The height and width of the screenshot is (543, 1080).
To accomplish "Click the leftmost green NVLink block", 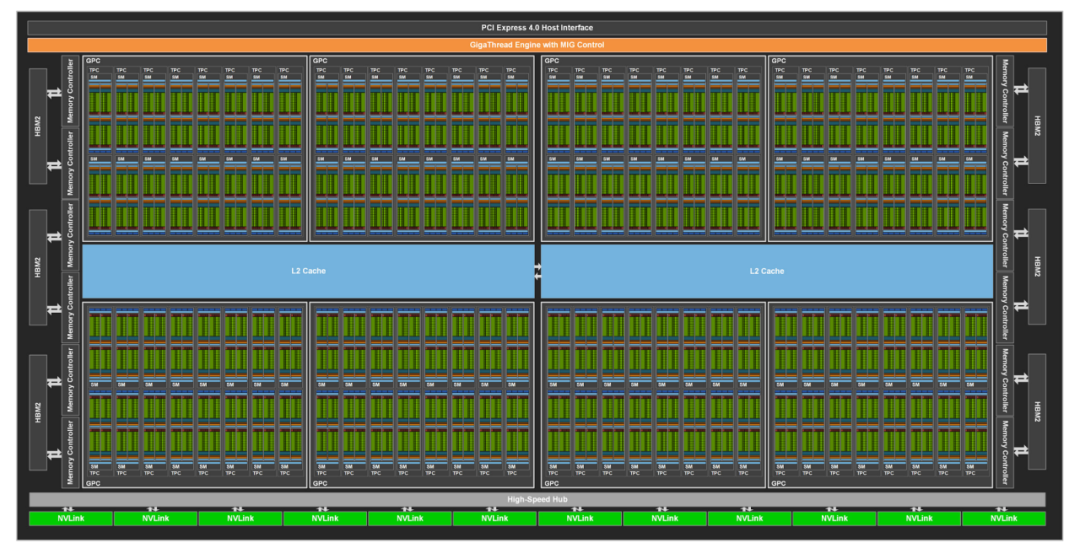I will point(71,518).
